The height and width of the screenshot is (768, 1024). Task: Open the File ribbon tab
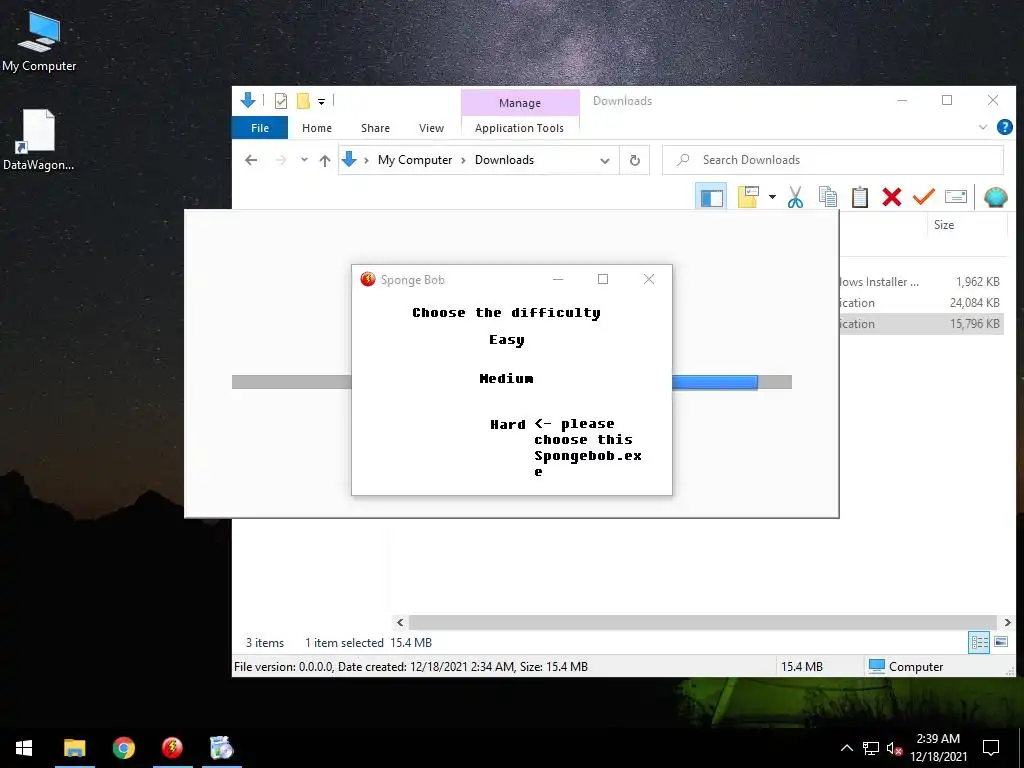coord(260,128)
